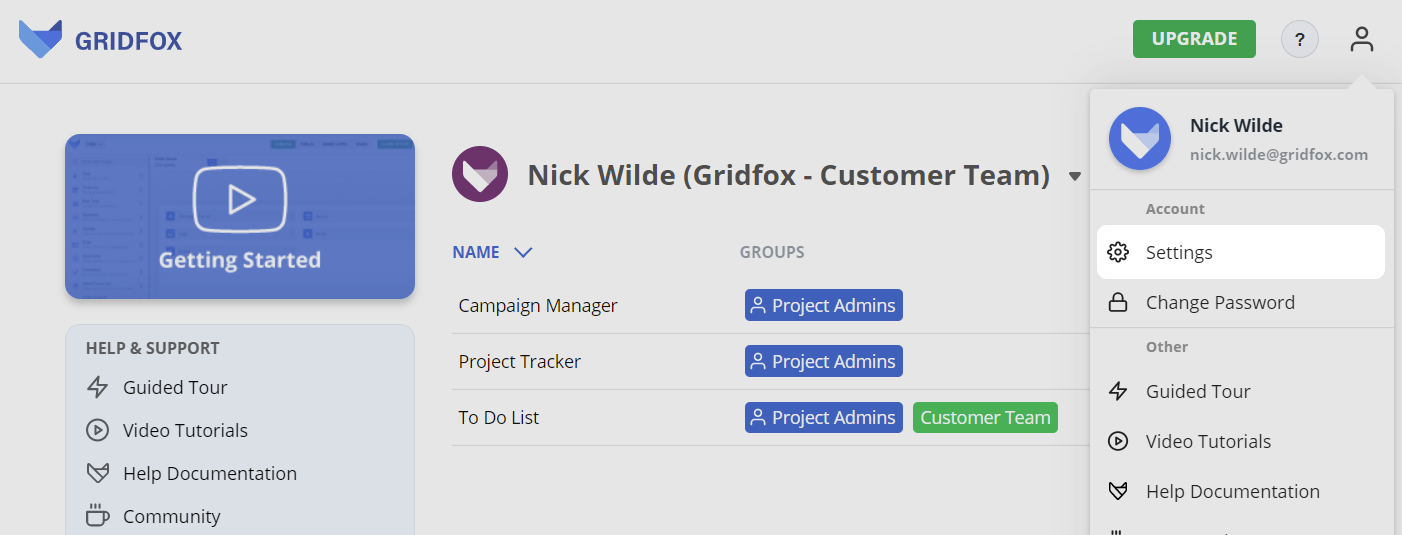Open the Campaign Manager project
This screenshot has width=1402, height=535.
538,306
